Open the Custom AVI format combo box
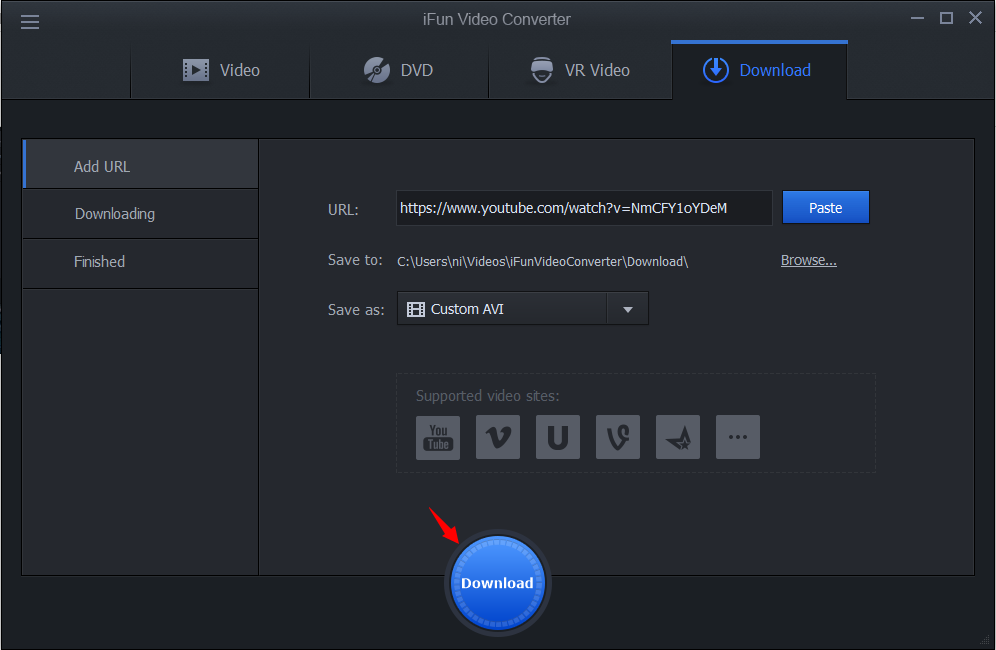 point(522,309)
